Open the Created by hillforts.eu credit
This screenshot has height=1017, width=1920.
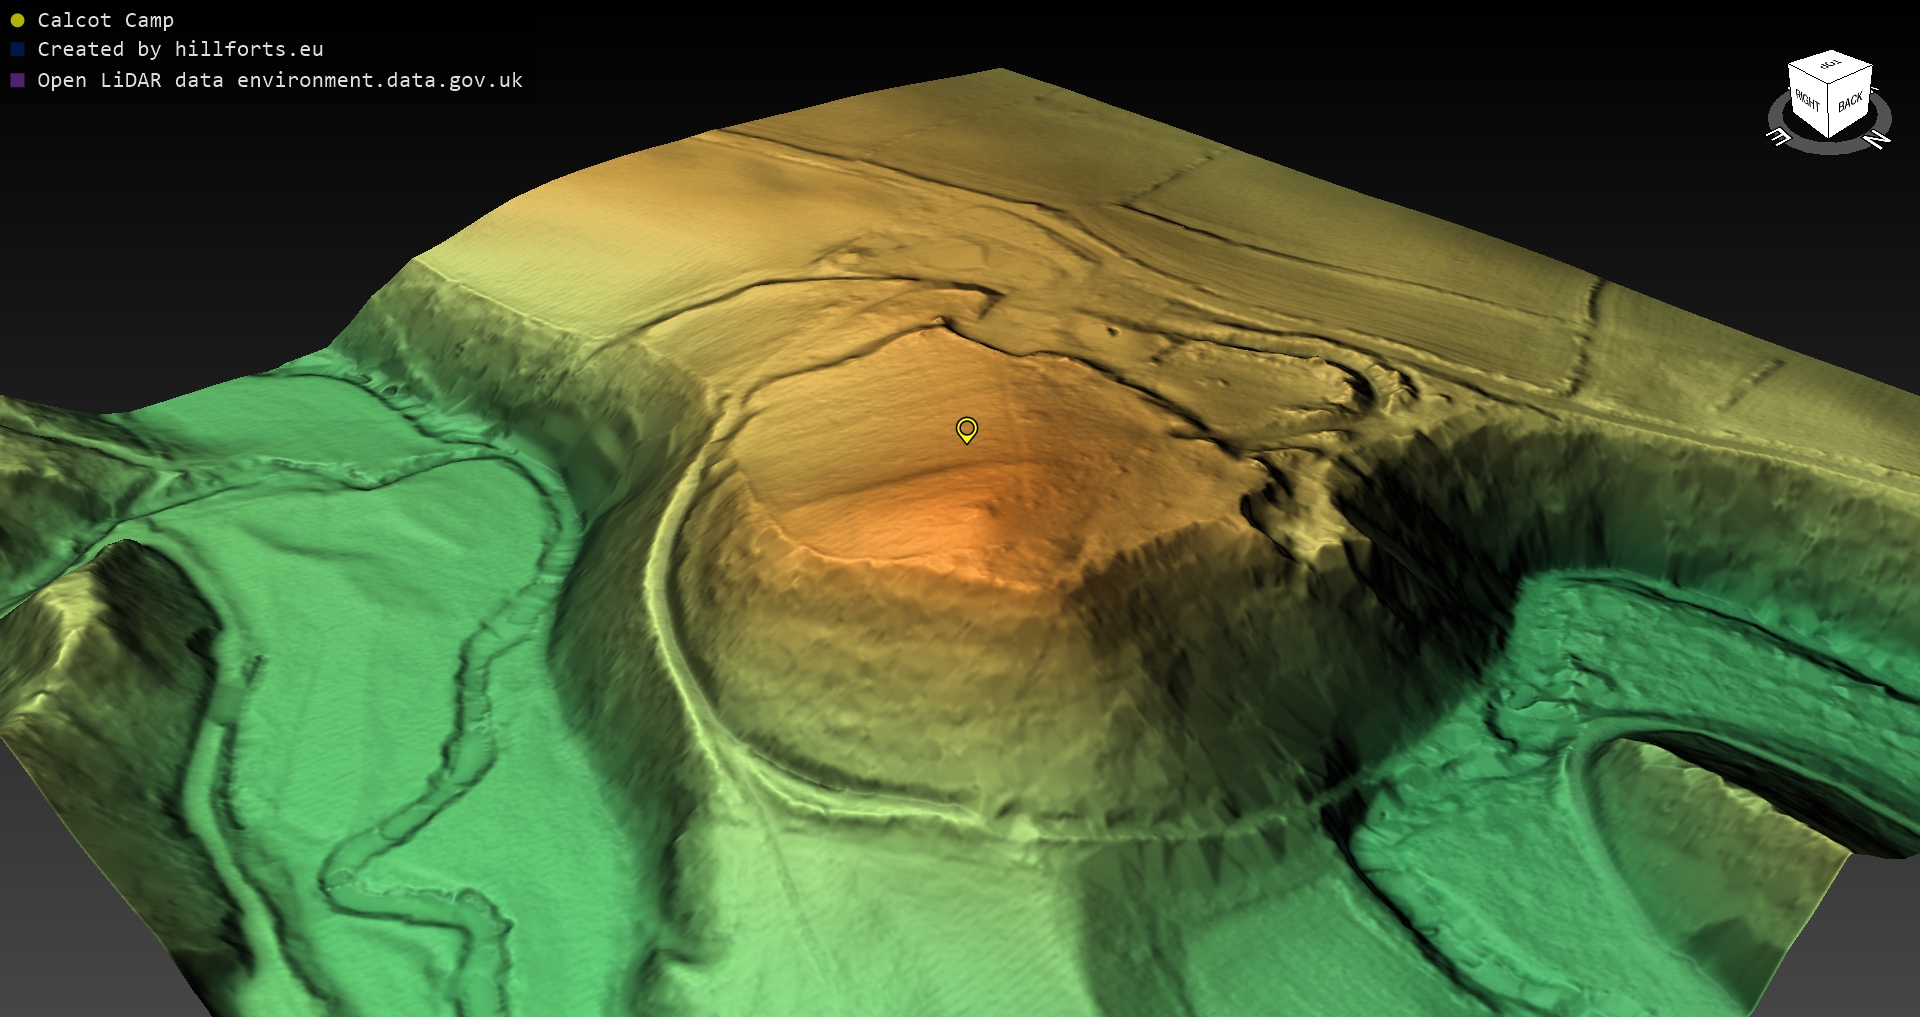[x=180, y=49]
